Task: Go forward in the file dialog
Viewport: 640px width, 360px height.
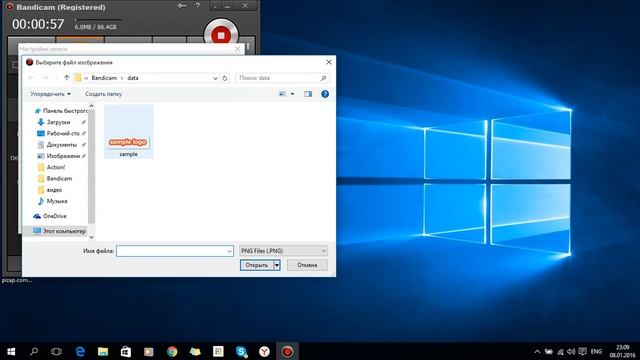Action: [x=45, y=78]
